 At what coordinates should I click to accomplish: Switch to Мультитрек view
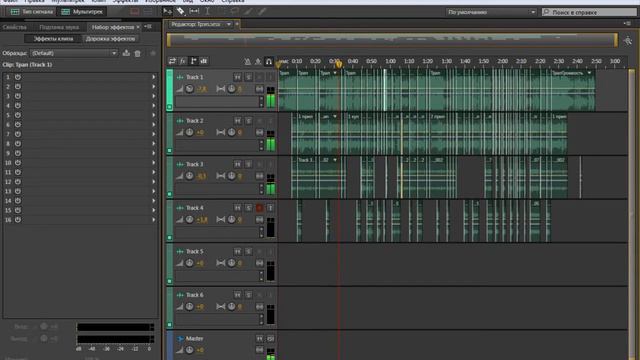tap(82, 11)
